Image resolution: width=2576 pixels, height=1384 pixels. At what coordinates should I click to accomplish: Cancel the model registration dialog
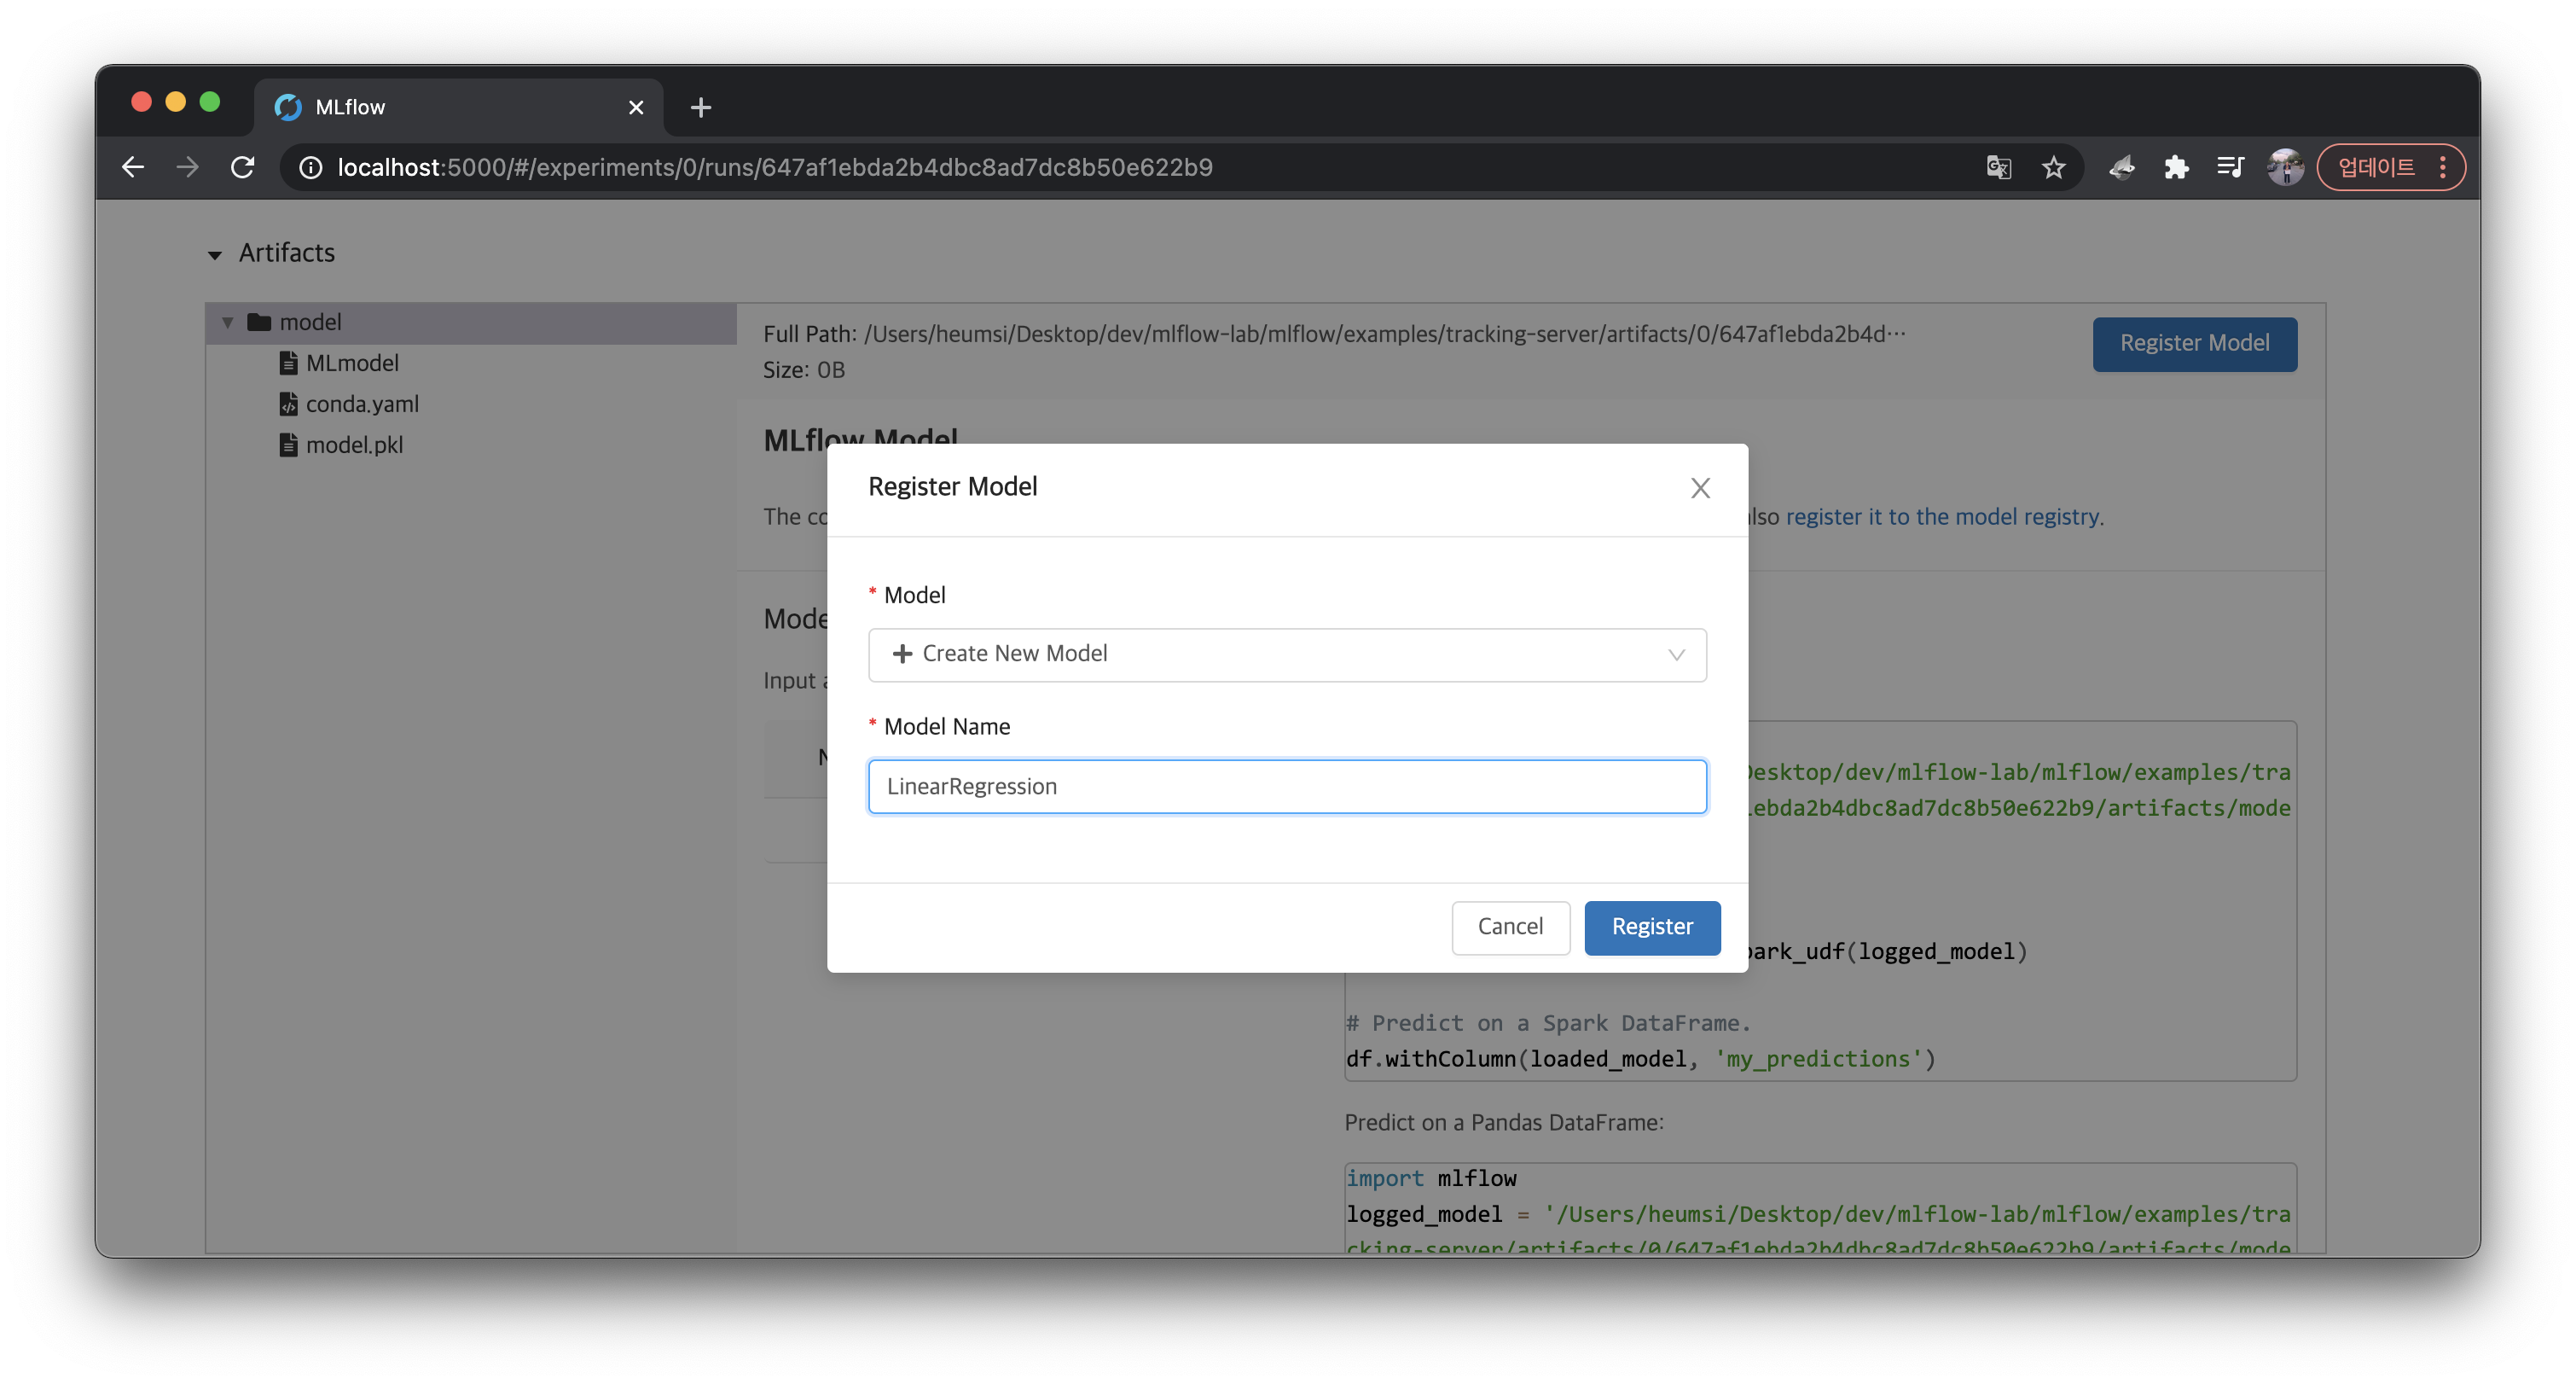pos(1510,927)
